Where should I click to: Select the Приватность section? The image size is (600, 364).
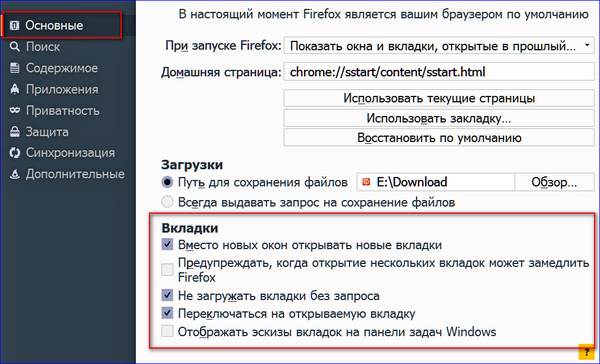click(x=68, y=111)
